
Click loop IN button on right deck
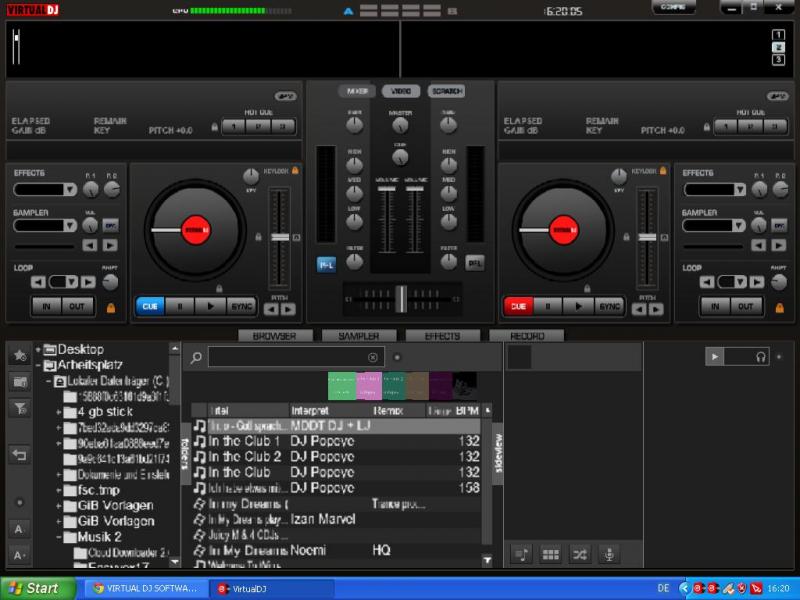(715, 306)
